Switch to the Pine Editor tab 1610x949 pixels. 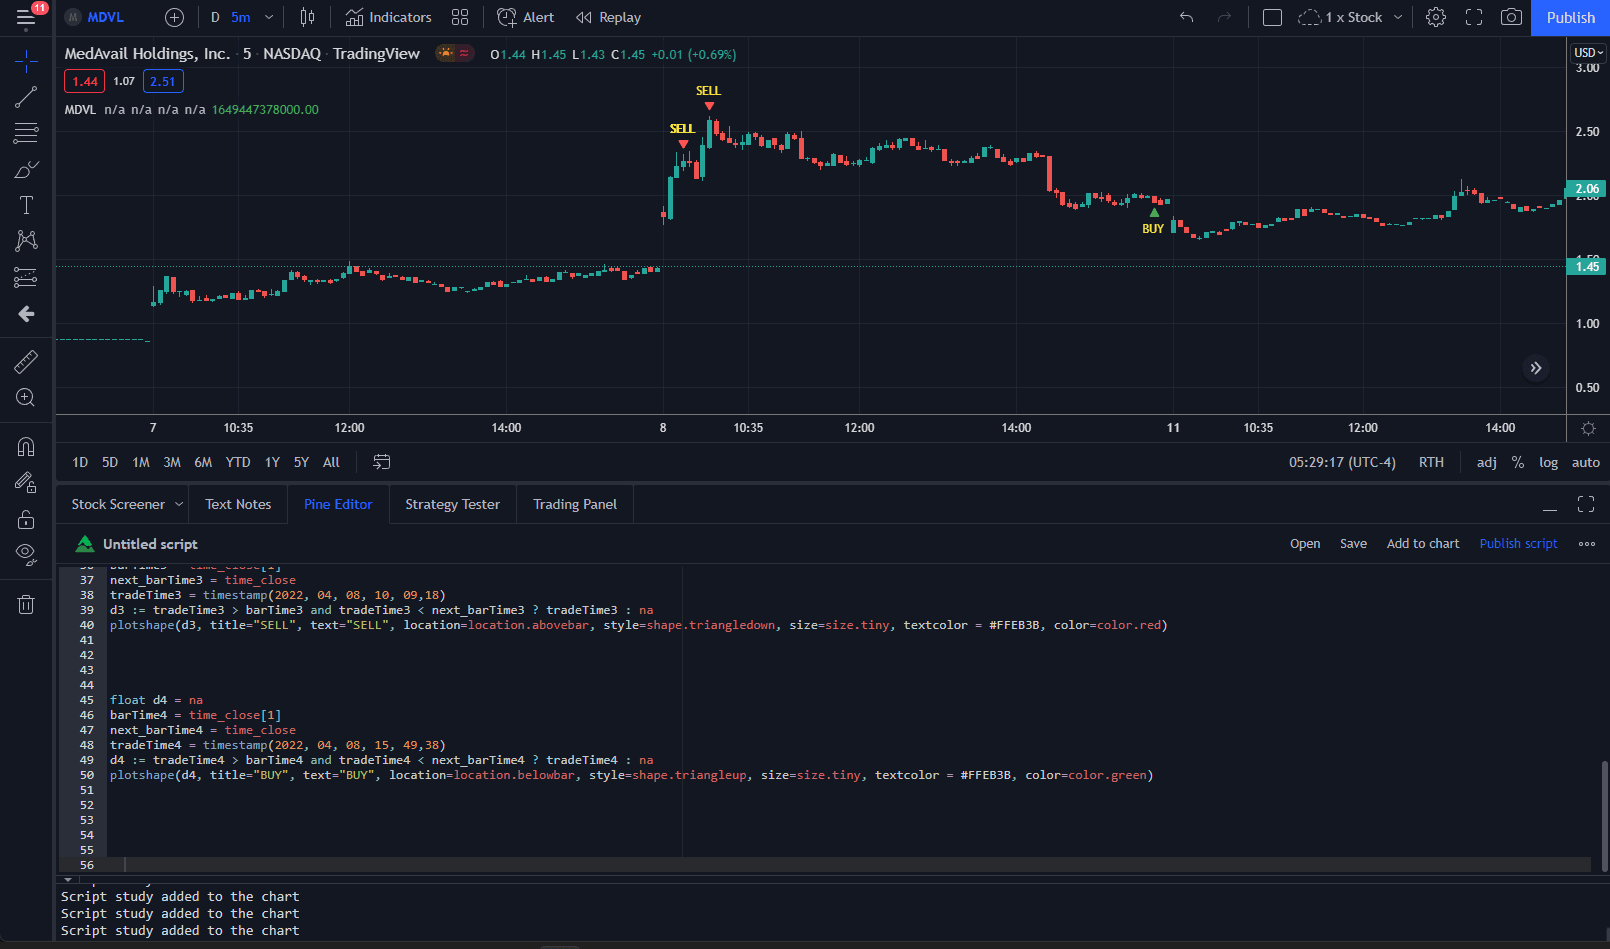click(x=338, y=505)
